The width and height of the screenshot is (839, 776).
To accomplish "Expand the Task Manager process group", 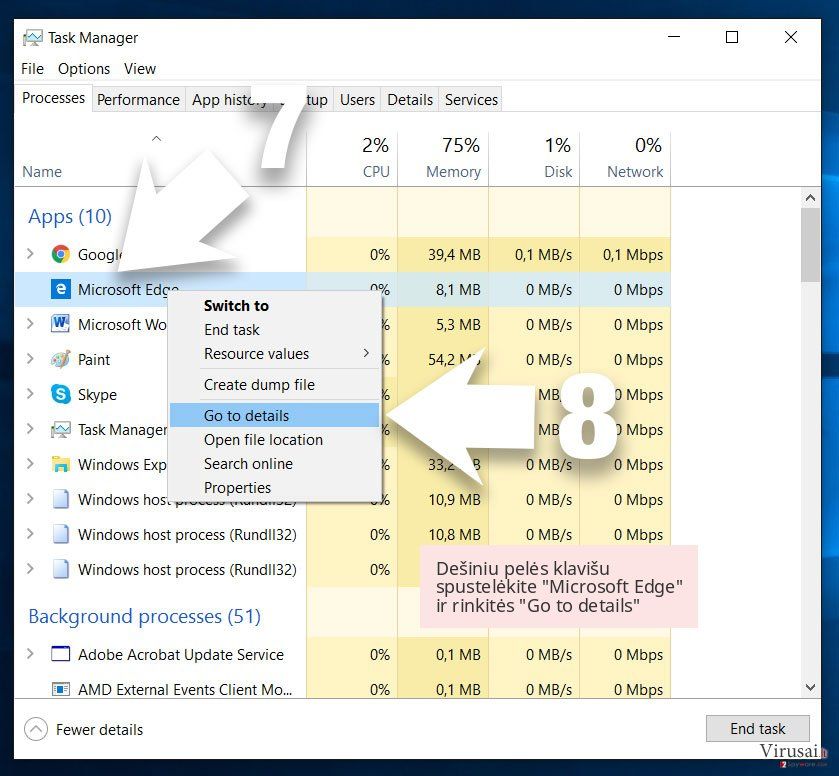I will pos(30,429).
